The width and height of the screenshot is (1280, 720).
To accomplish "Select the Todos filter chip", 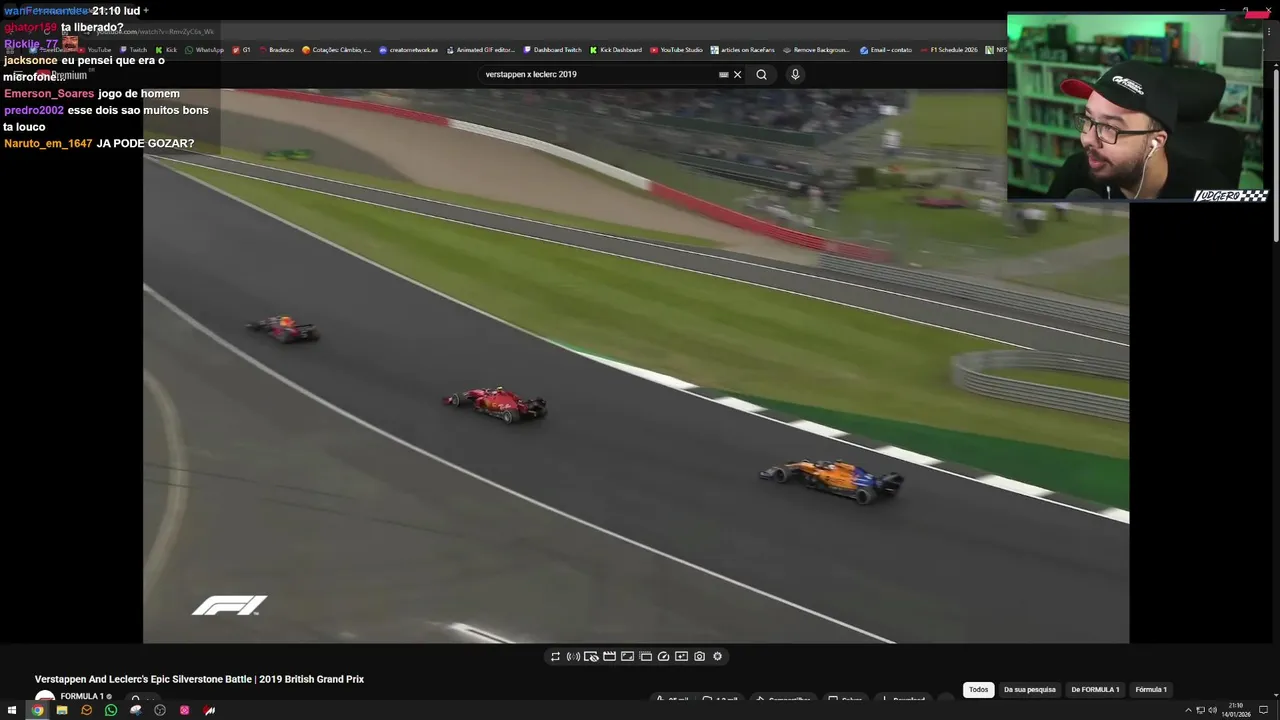I will 979,690.
